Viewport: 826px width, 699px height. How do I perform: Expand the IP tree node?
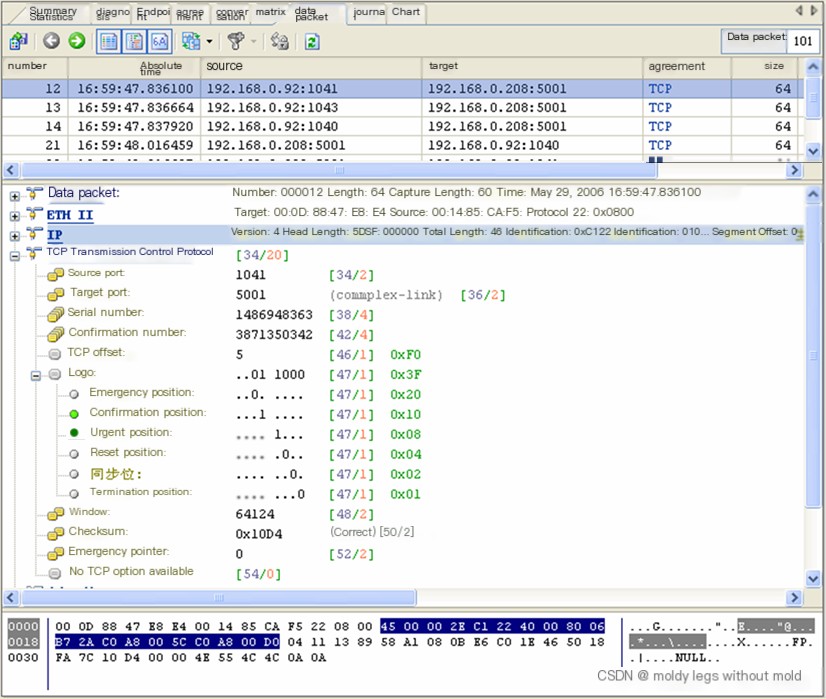[x=15, y=236]
